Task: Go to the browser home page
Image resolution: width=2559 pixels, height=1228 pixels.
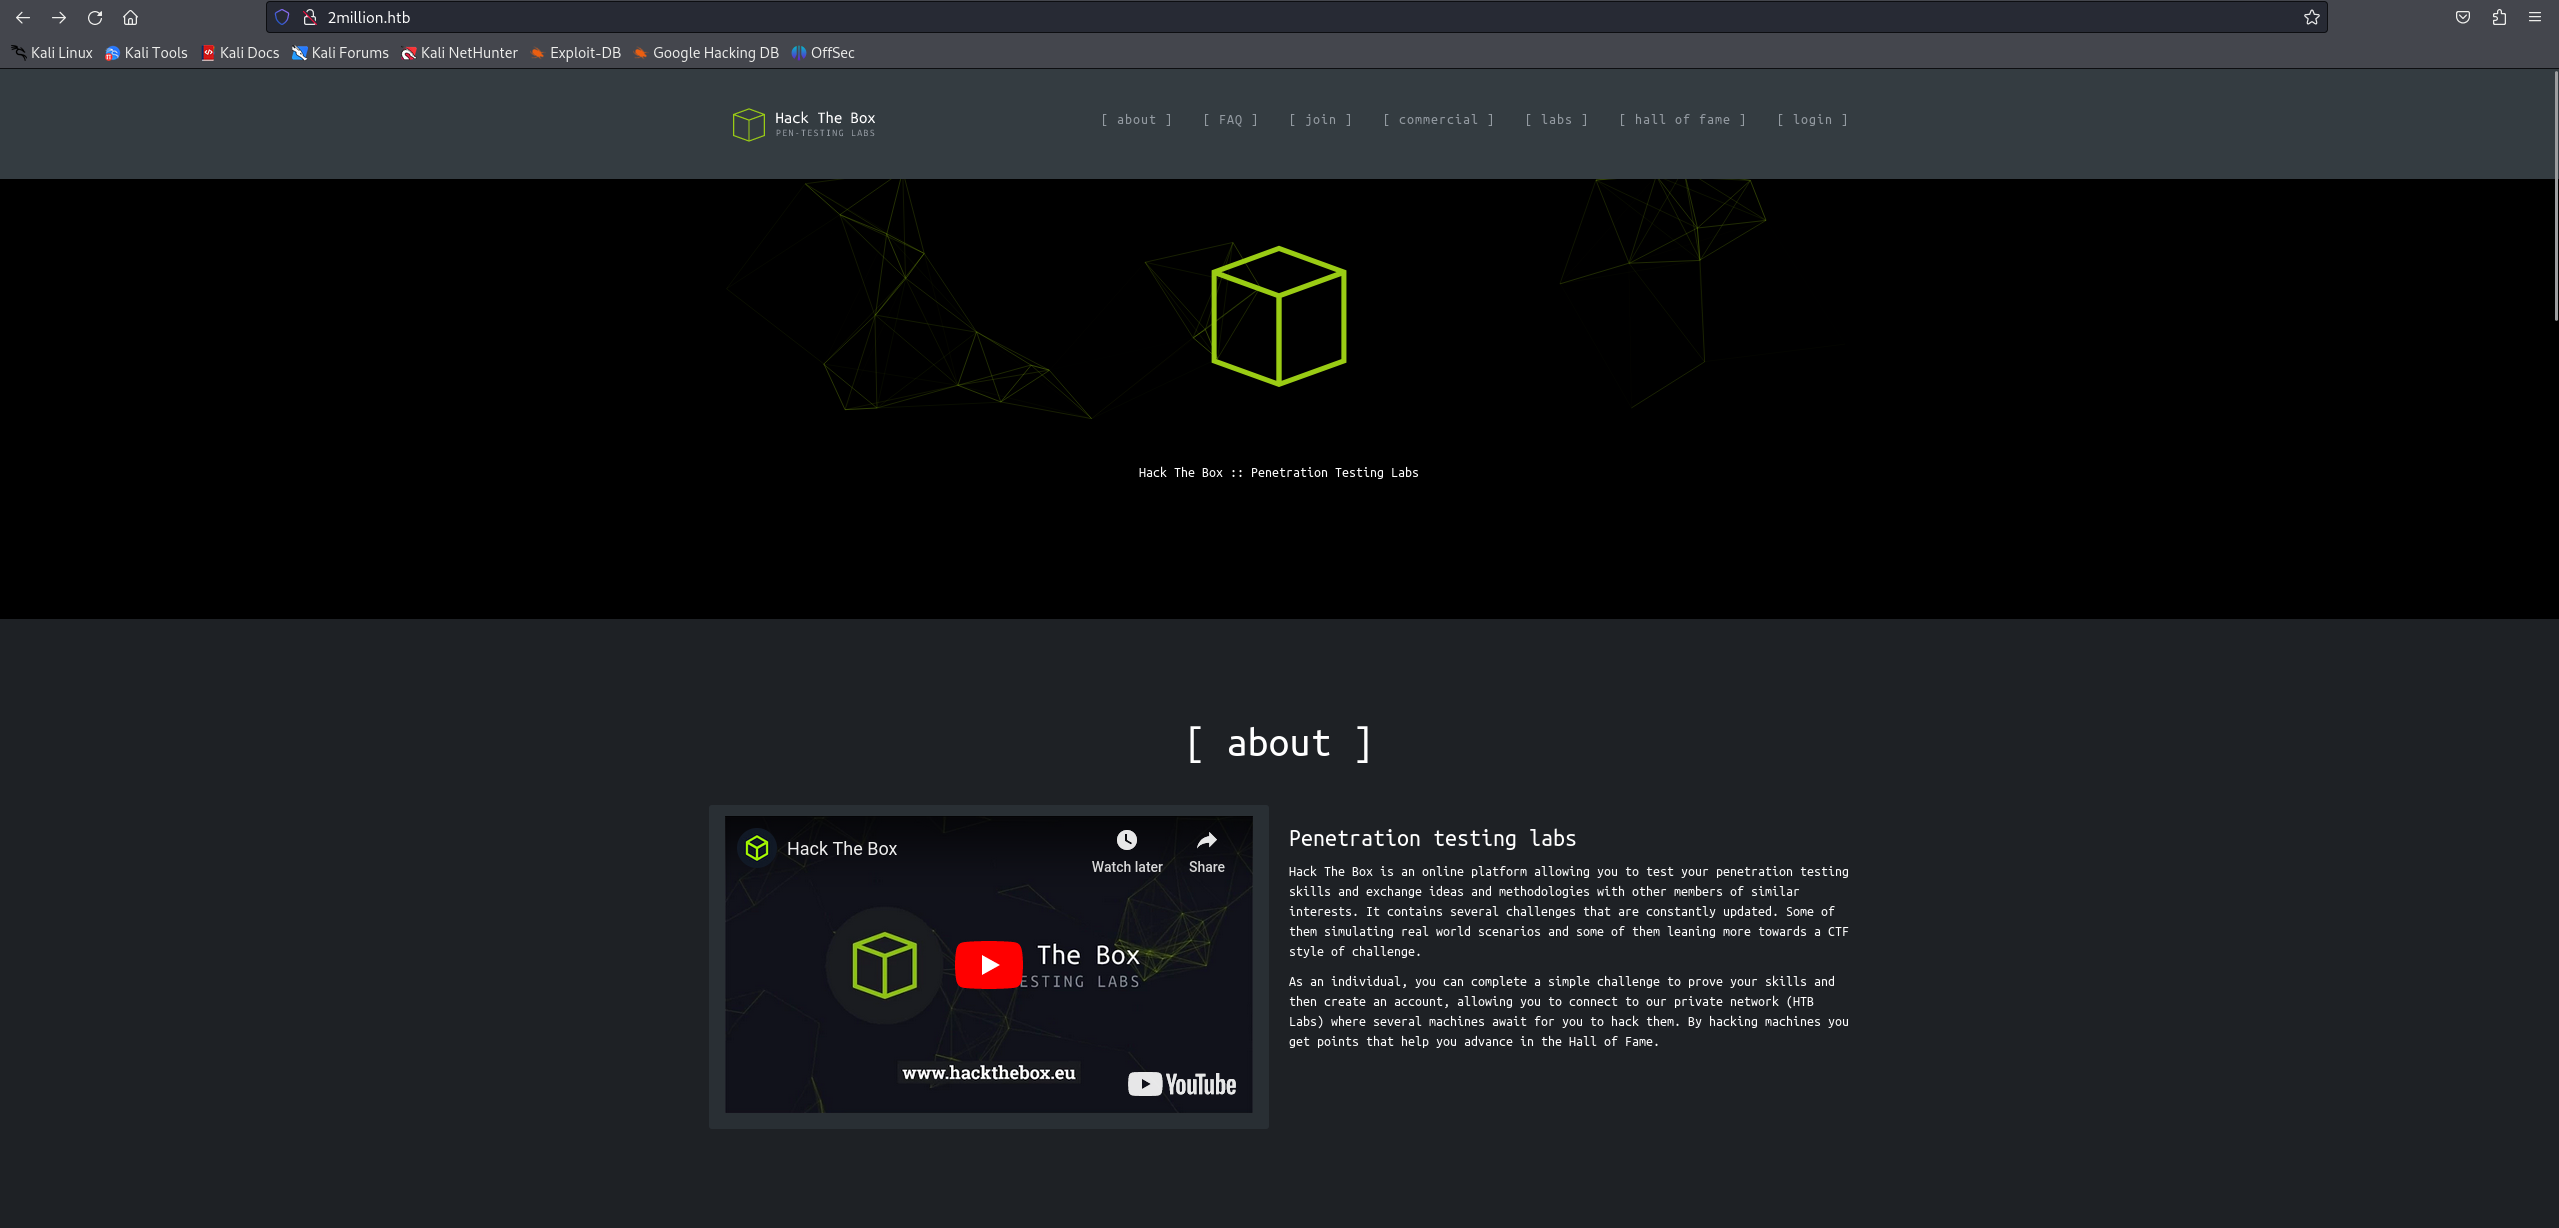Action: click(130, 17)
